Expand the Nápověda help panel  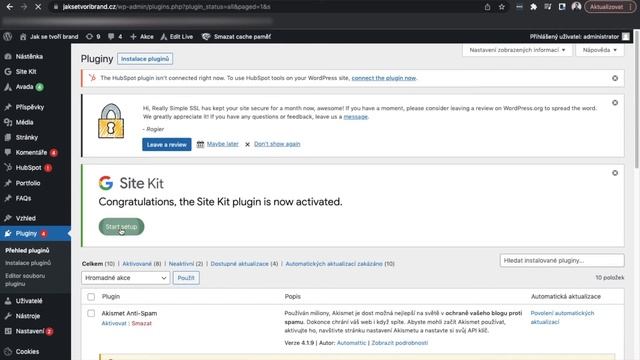click(x=600, y=50)
